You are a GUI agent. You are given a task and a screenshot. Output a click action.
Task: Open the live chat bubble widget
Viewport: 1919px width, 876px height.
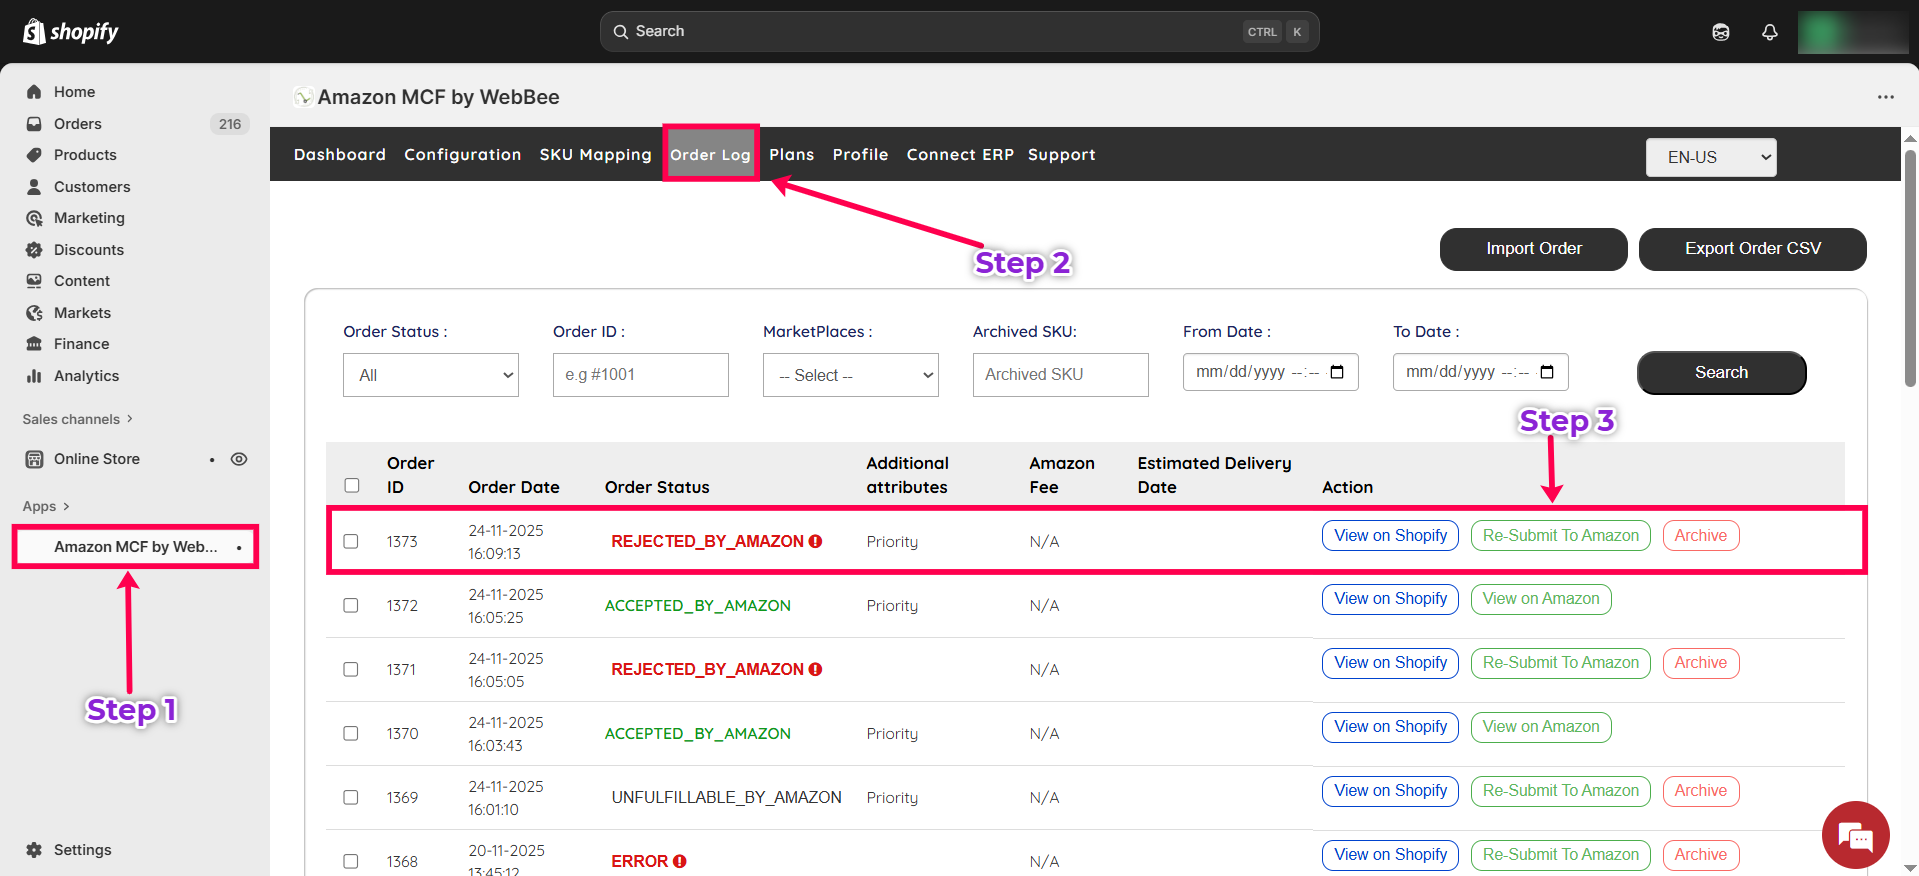1855,835
